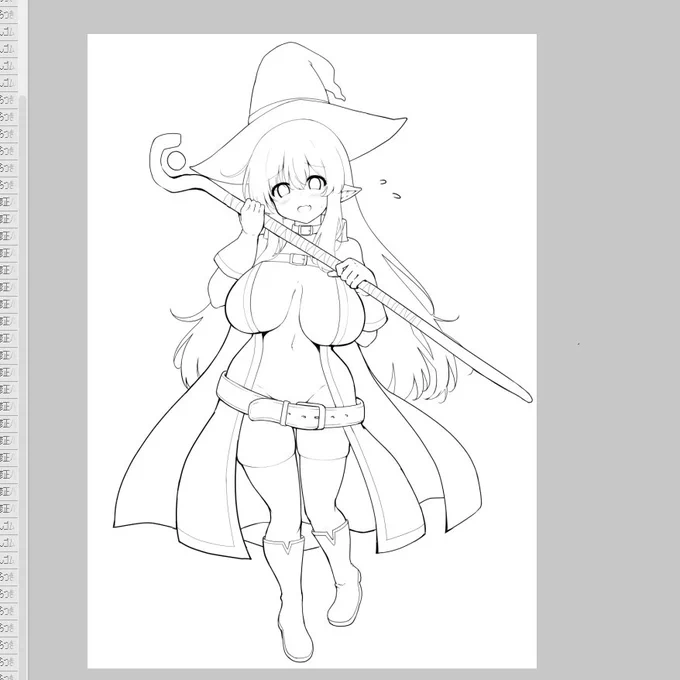680x680 pixels.
Task: Click the witch line-art drawing canvas
Action: [312, 351]
